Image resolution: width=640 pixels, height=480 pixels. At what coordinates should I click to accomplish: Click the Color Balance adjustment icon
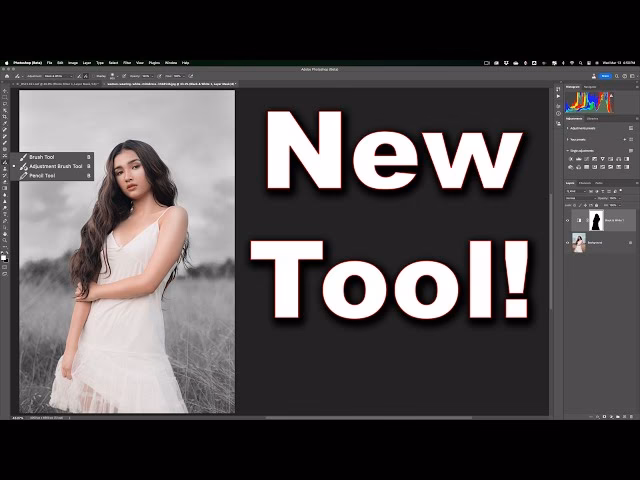pos(619,159)
